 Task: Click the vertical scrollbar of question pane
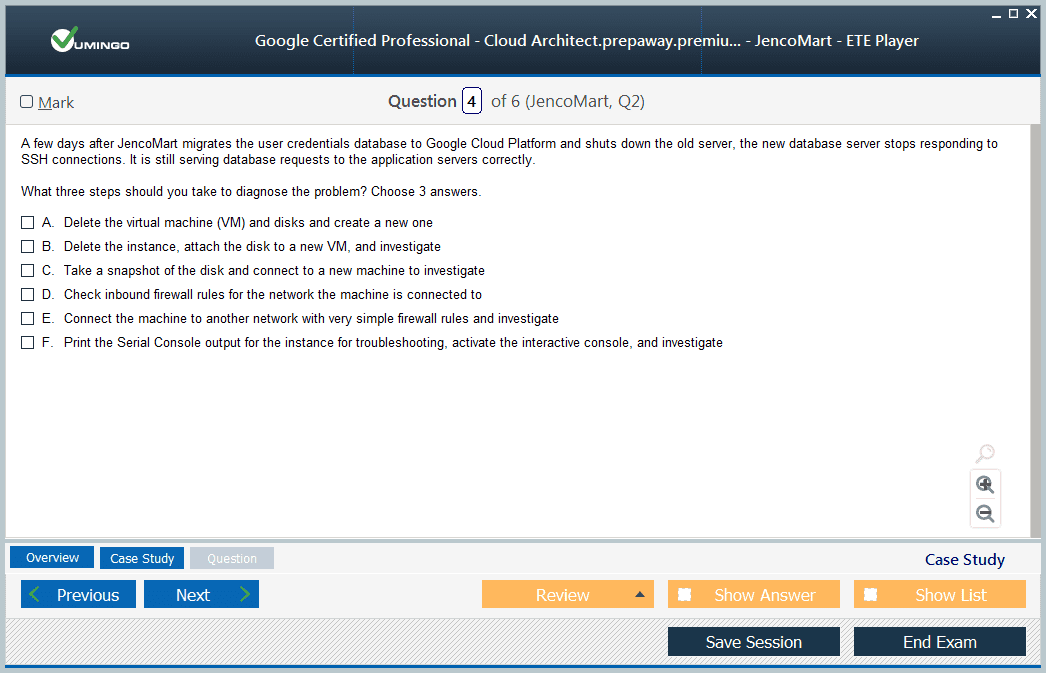1035,331
